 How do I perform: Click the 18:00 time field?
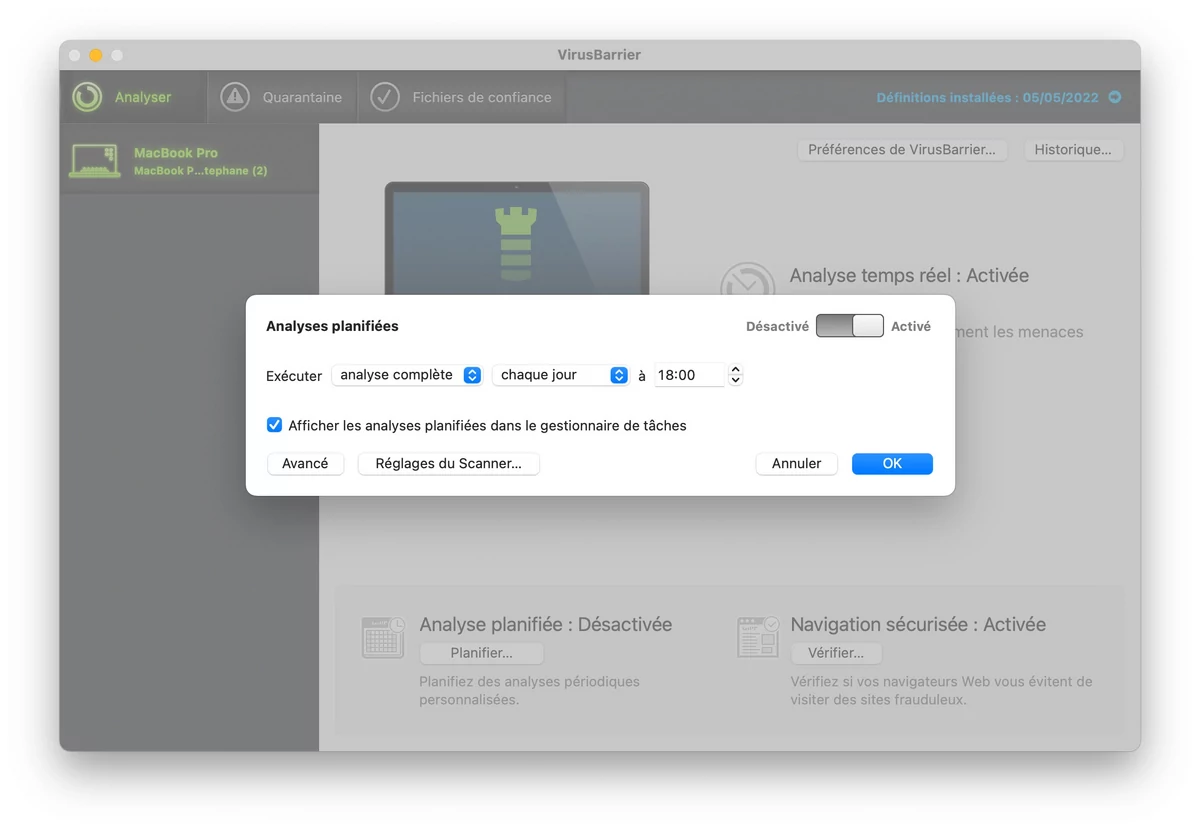point(690,375)
